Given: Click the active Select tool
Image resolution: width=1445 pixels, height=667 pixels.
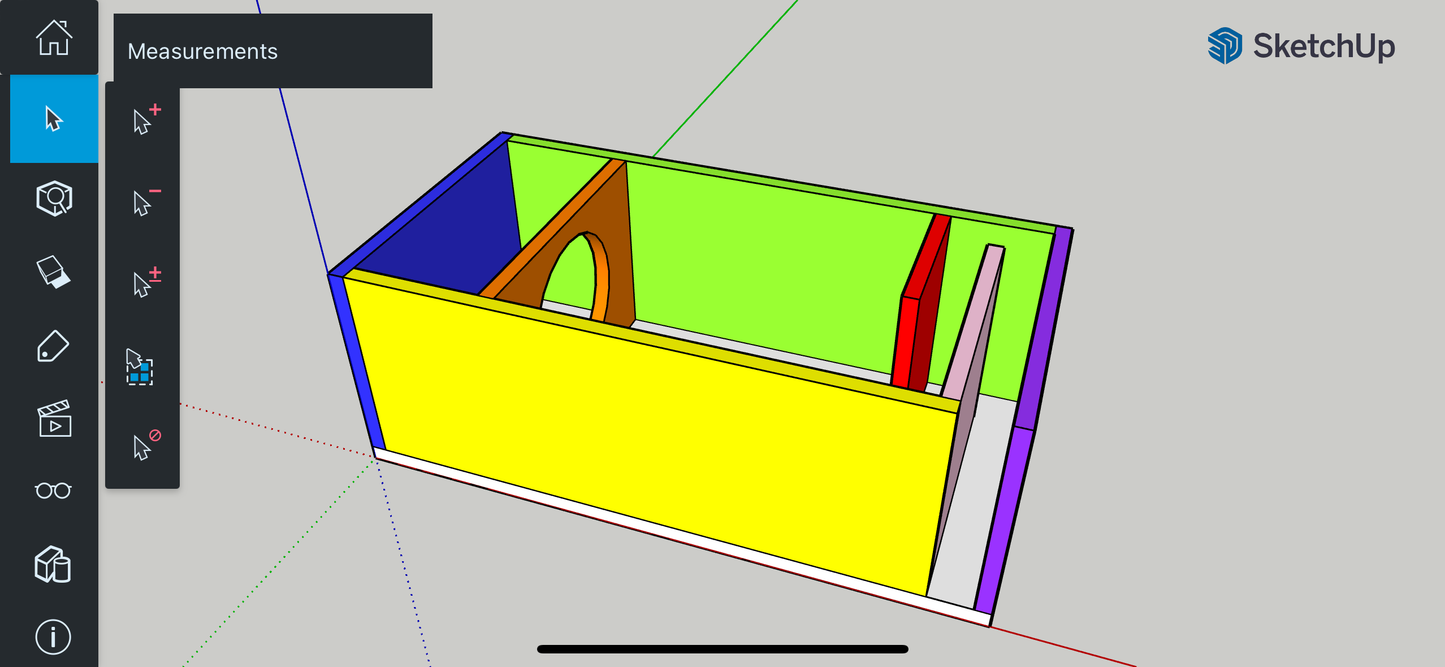Looking at the screenshot, I should [x=53, y=120].
